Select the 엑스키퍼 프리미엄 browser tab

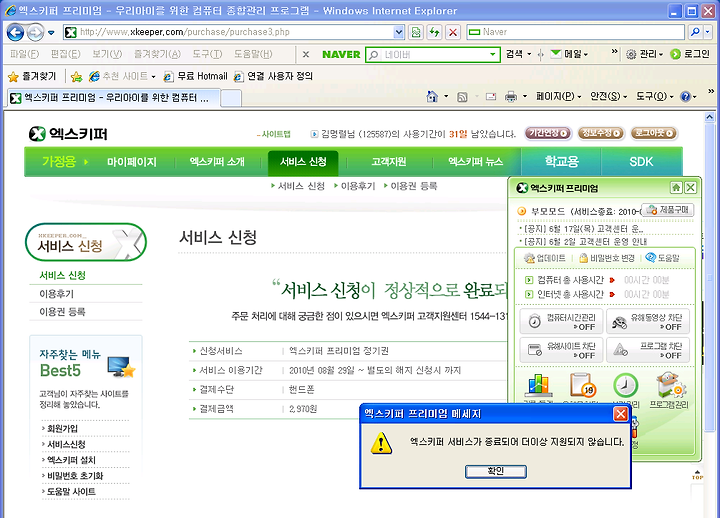(113, 98)
